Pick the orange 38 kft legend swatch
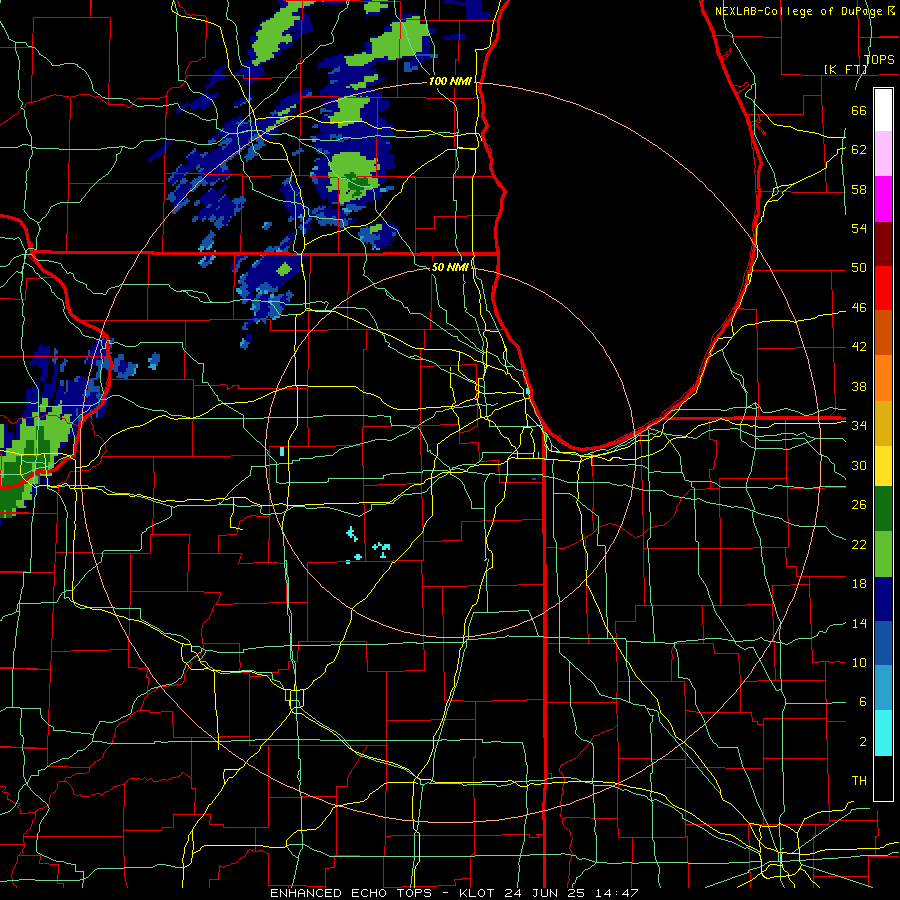The width and height of the screenshot is (900, 900). pyautogui.click(x=883, y=377)
